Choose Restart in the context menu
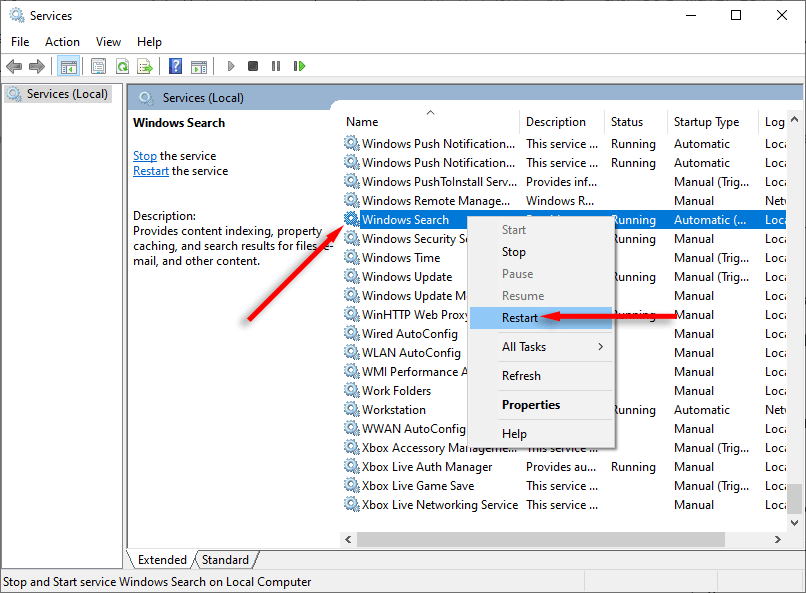This screenshot has width=806, height=593. pyautogui.click(x=520, y=318)
